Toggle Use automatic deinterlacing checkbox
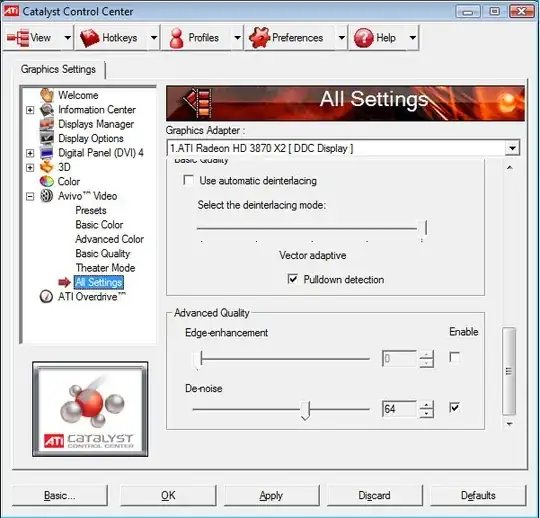The image size is (540, 518). [188, 180]
